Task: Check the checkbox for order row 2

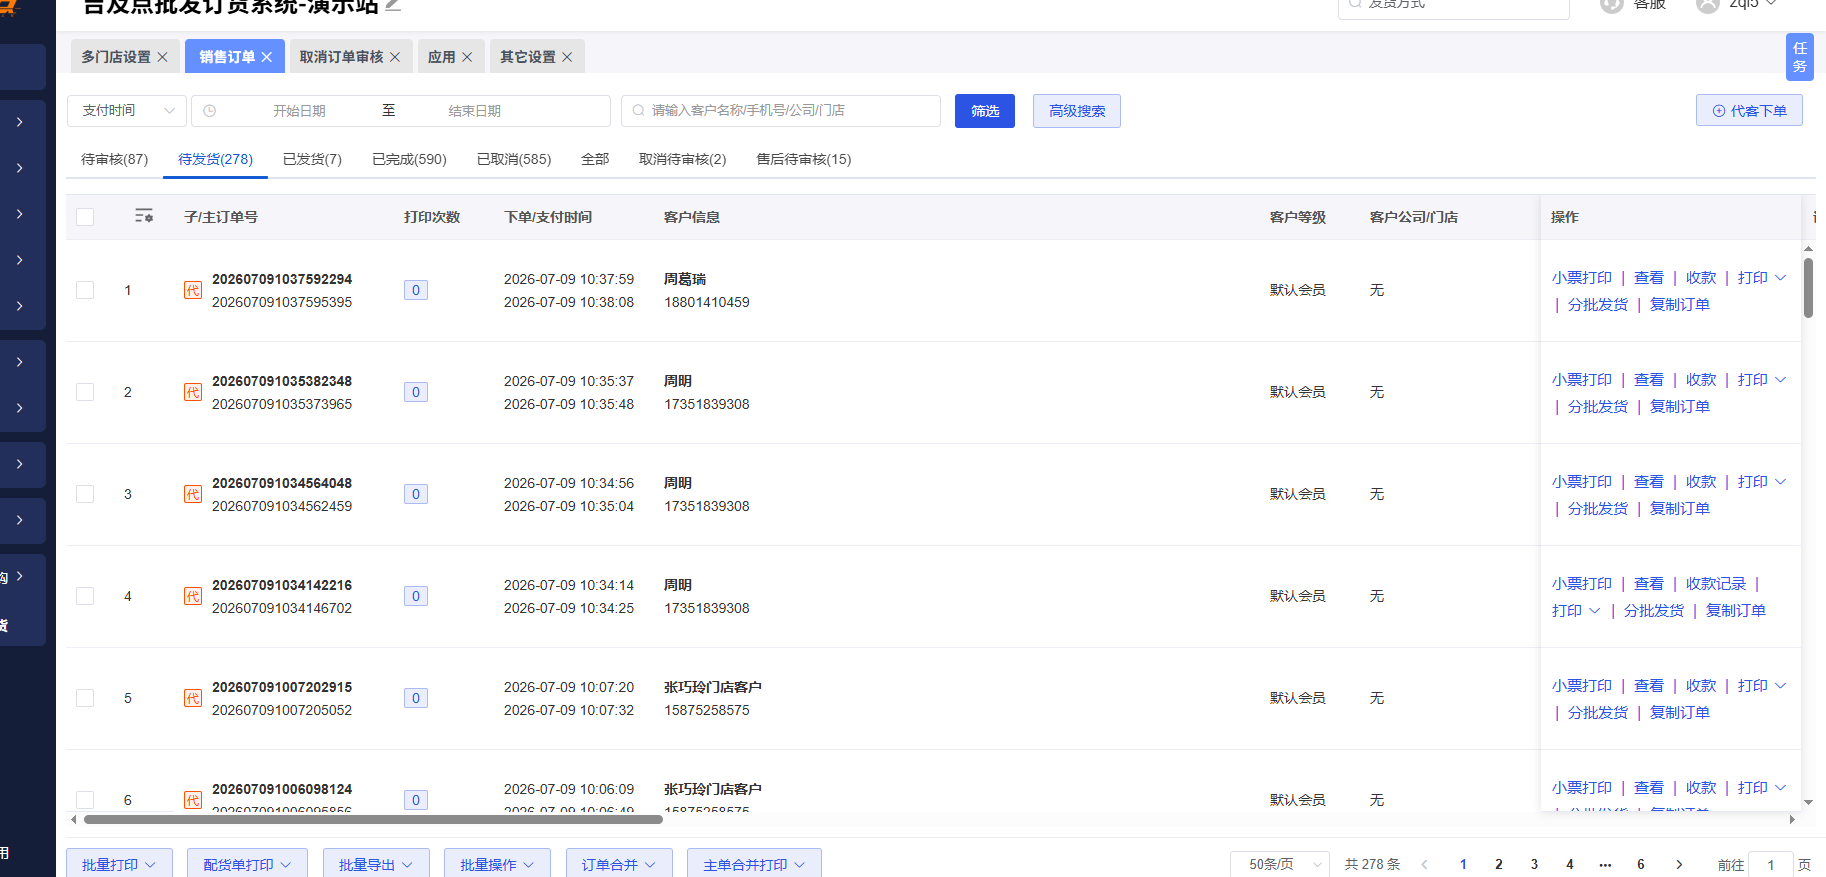Action: pos(85,392)
